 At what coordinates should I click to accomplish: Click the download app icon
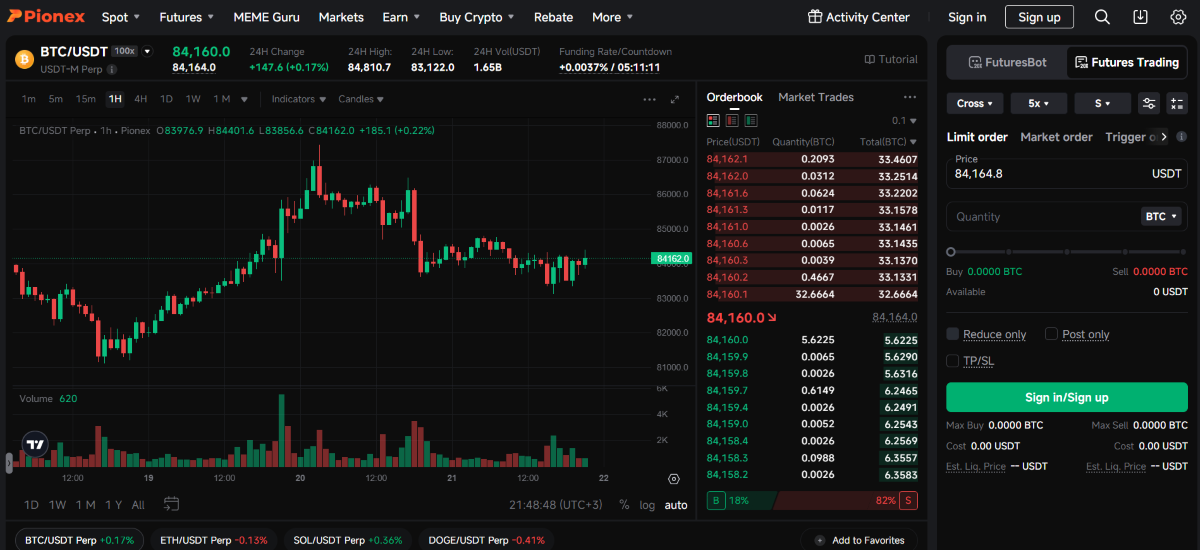(1140, 17)
